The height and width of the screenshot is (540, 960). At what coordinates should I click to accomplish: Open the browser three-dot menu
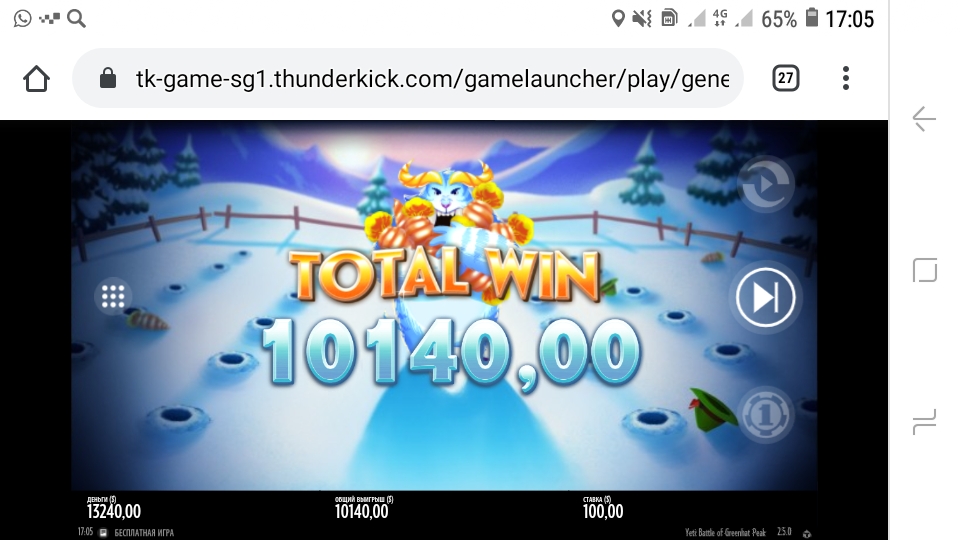point(846,78)
